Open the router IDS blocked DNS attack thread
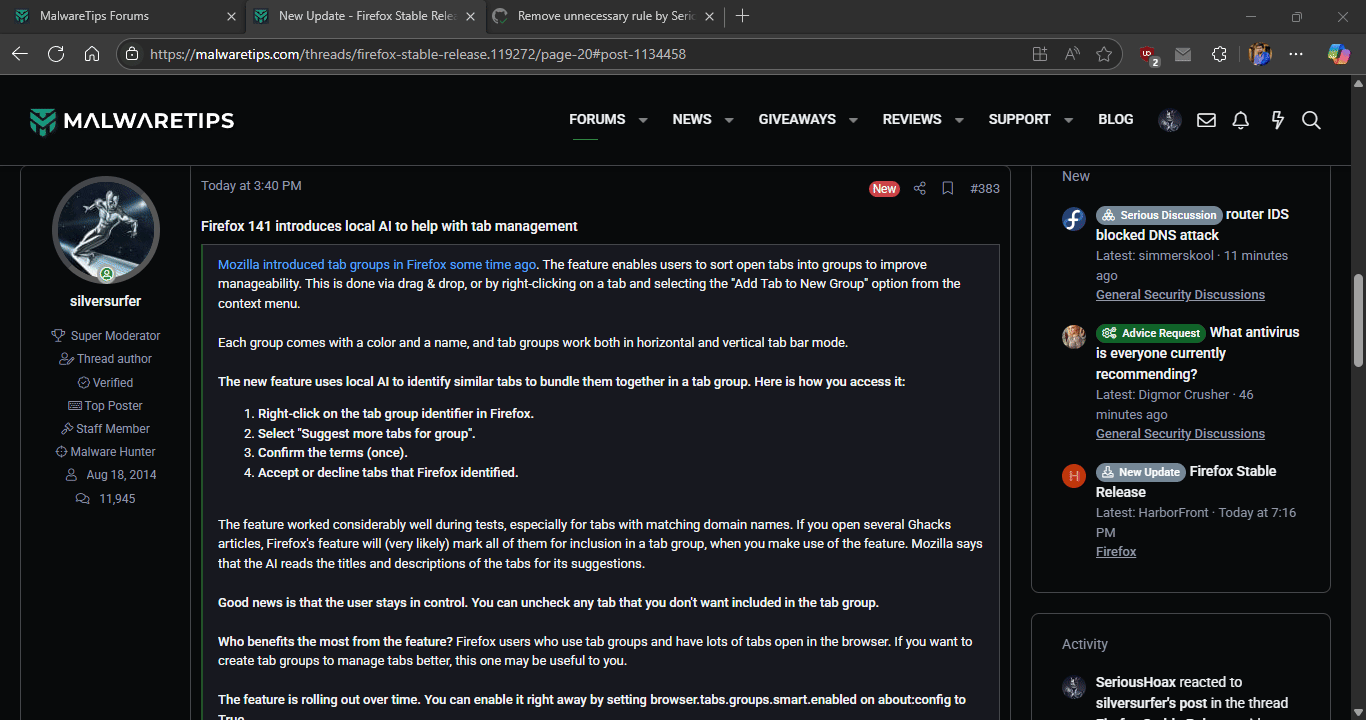 pos(1194,225)
